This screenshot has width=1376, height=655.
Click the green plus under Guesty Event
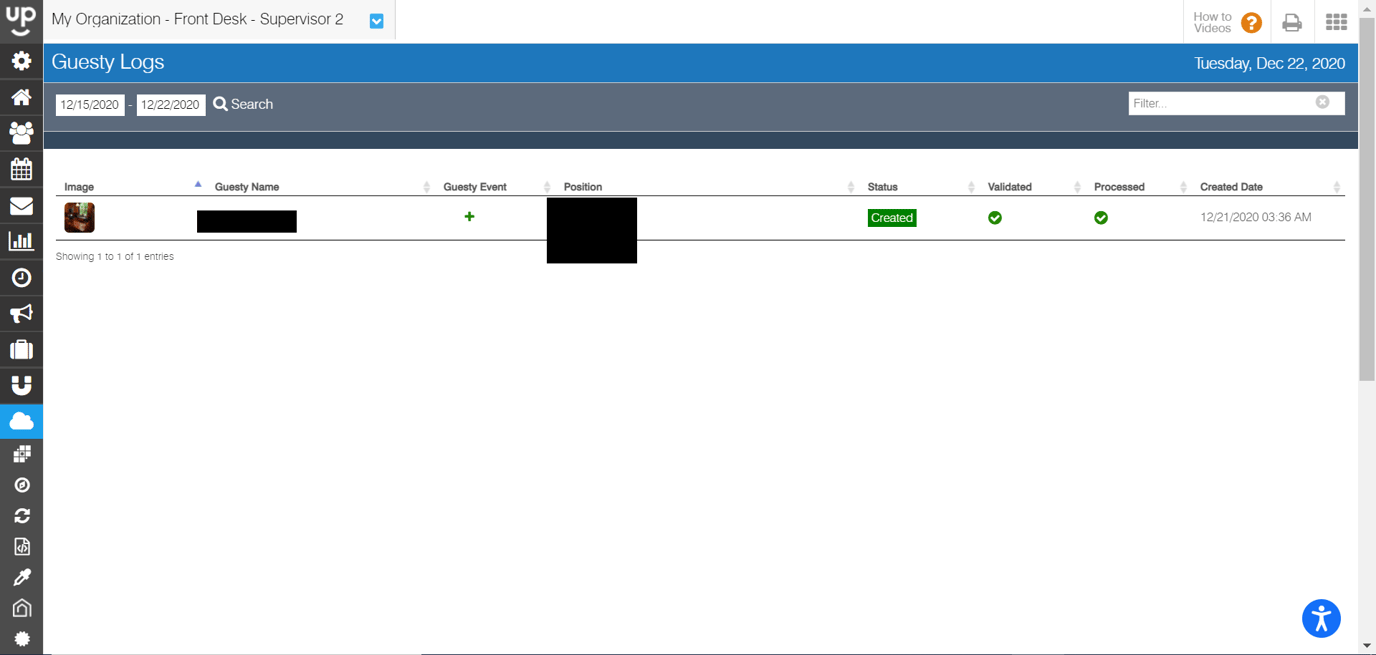(x=469, y=216)
